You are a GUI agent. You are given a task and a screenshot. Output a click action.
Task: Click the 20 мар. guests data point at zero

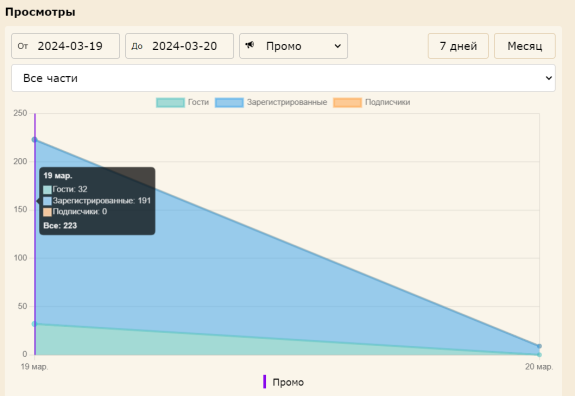539,355
